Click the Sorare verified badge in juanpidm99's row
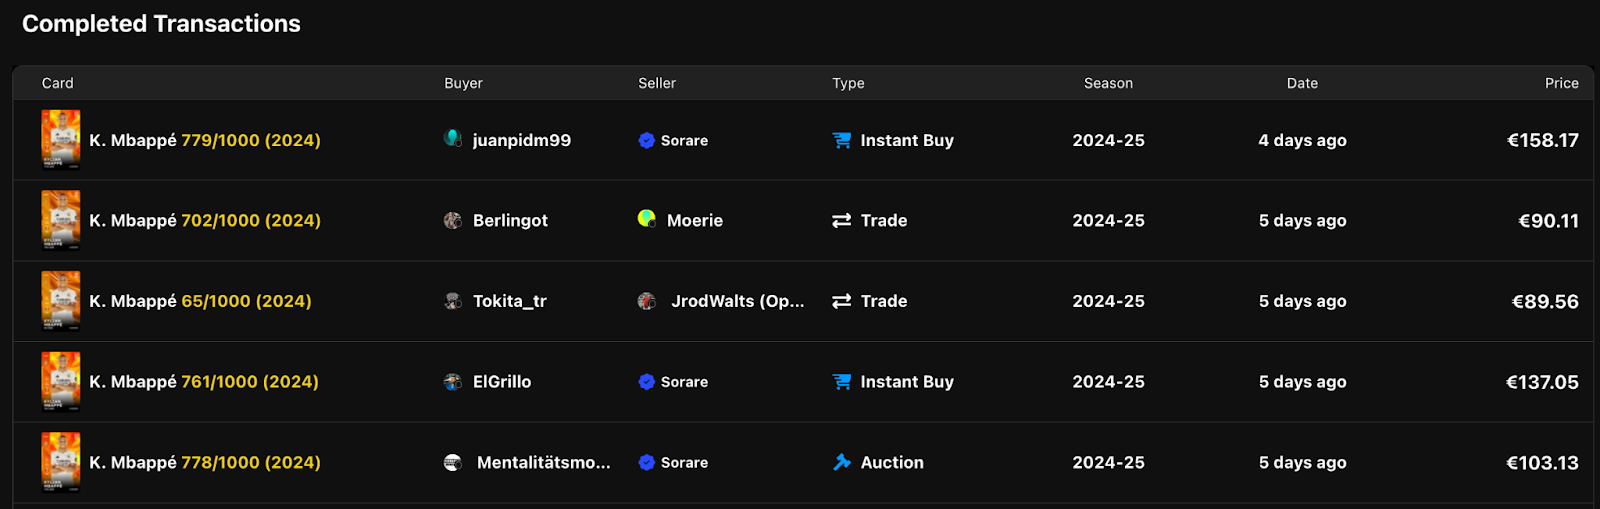The width and height of the screenshot is (1600, 509). [647, 140]
